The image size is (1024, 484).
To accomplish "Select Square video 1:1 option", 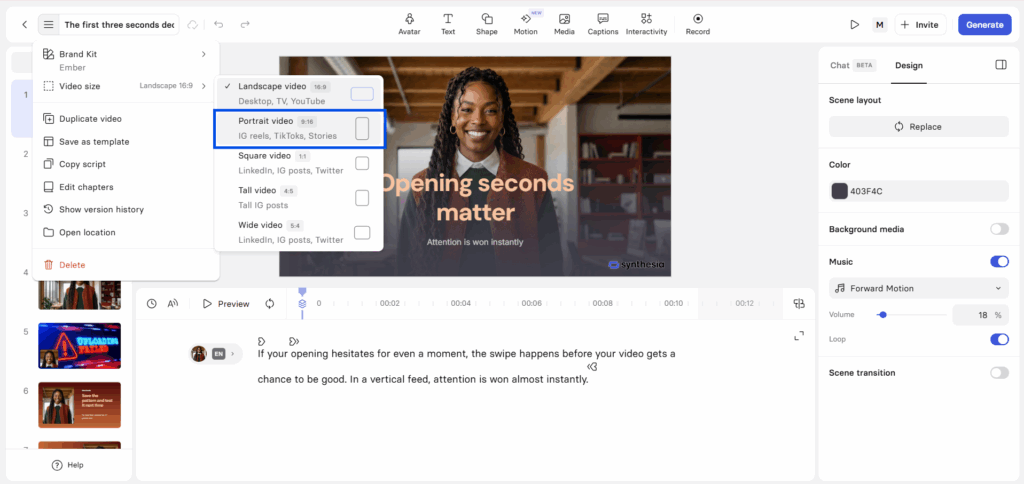I will tap(299, 163).
